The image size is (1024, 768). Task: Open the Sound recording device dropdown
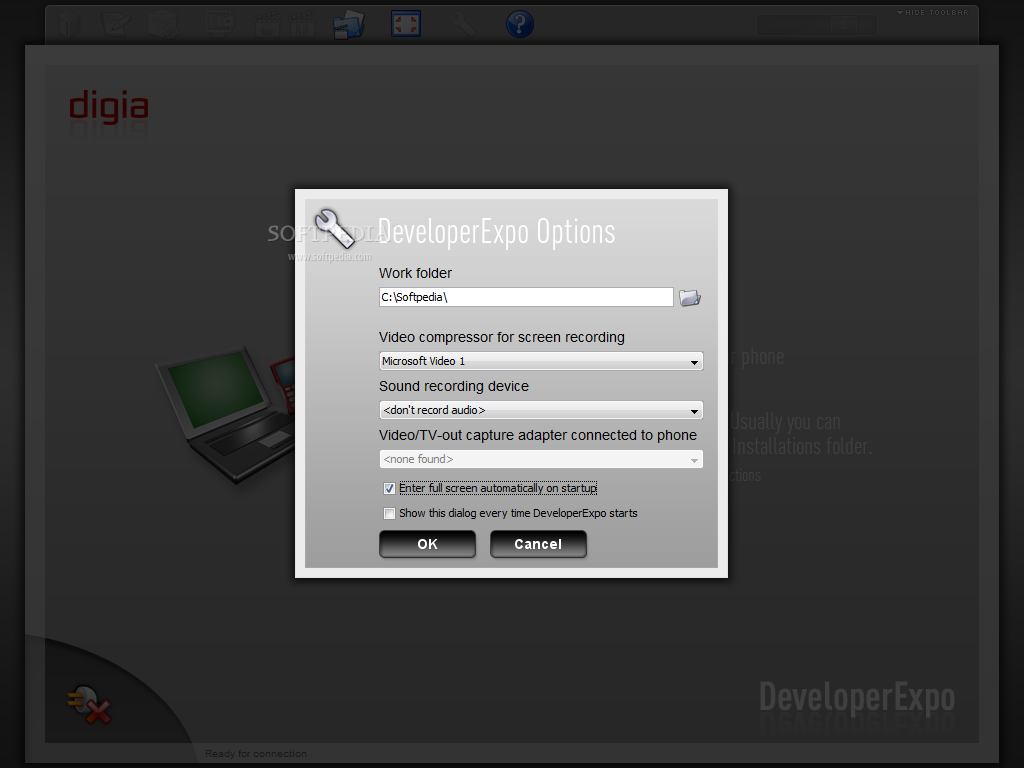click(x=541, y=410)
